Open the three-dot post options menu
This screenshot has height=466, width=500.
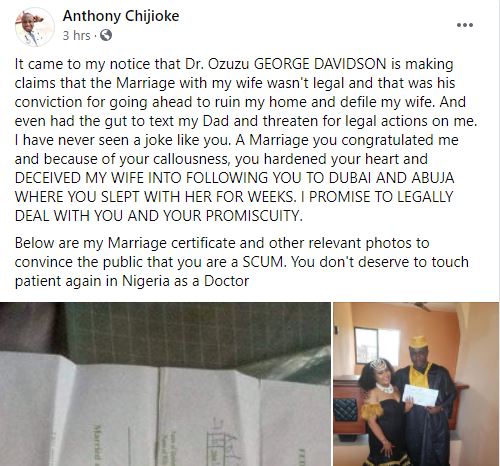(x=465, y=25)
